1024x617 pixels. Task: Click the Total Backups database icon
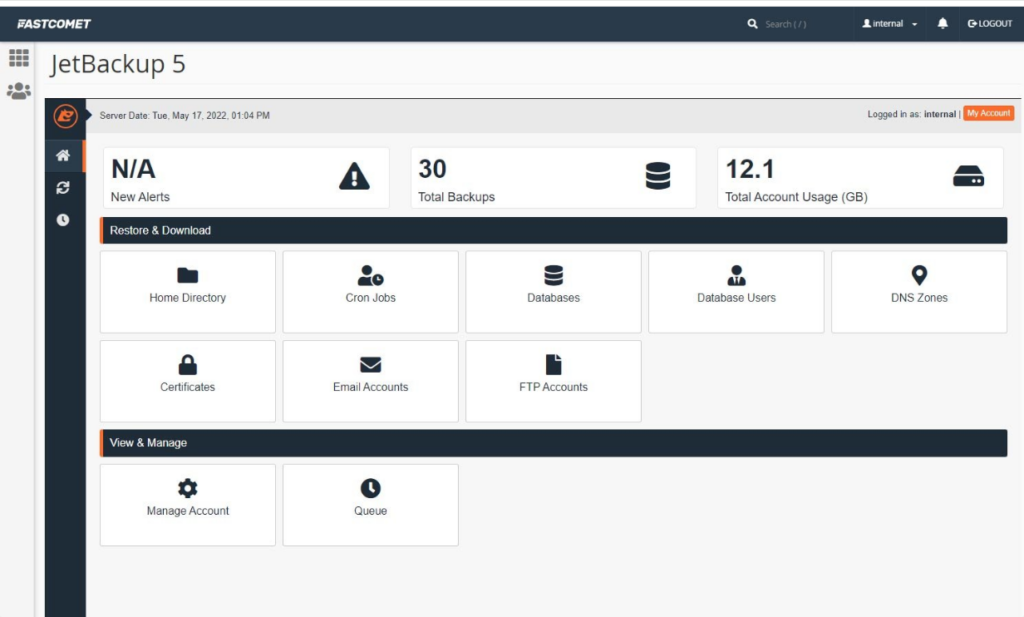pos(658,176)
